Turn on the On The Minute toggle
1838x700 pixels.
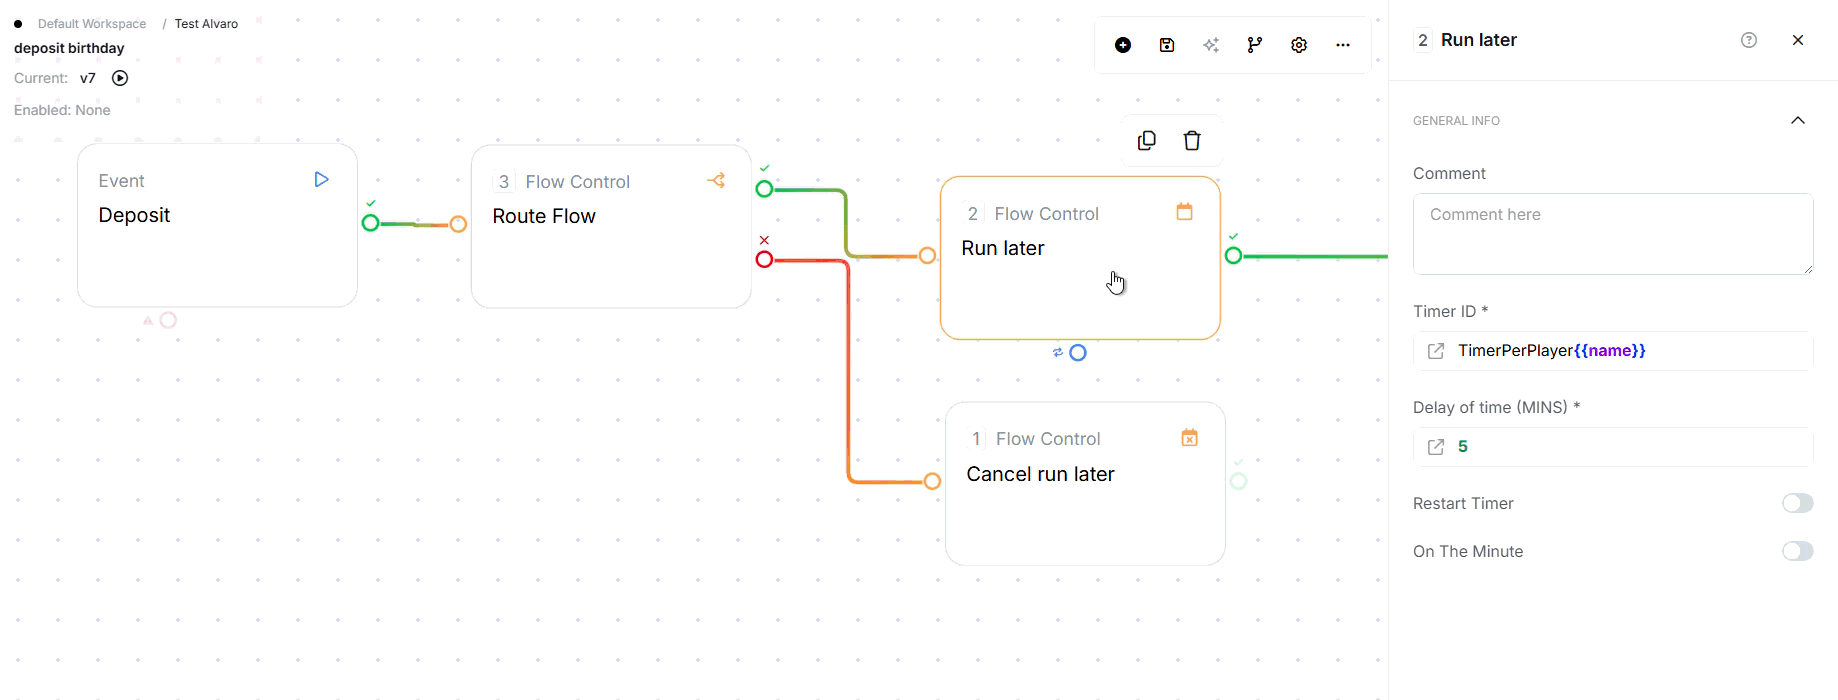[x=1797, y=551]
